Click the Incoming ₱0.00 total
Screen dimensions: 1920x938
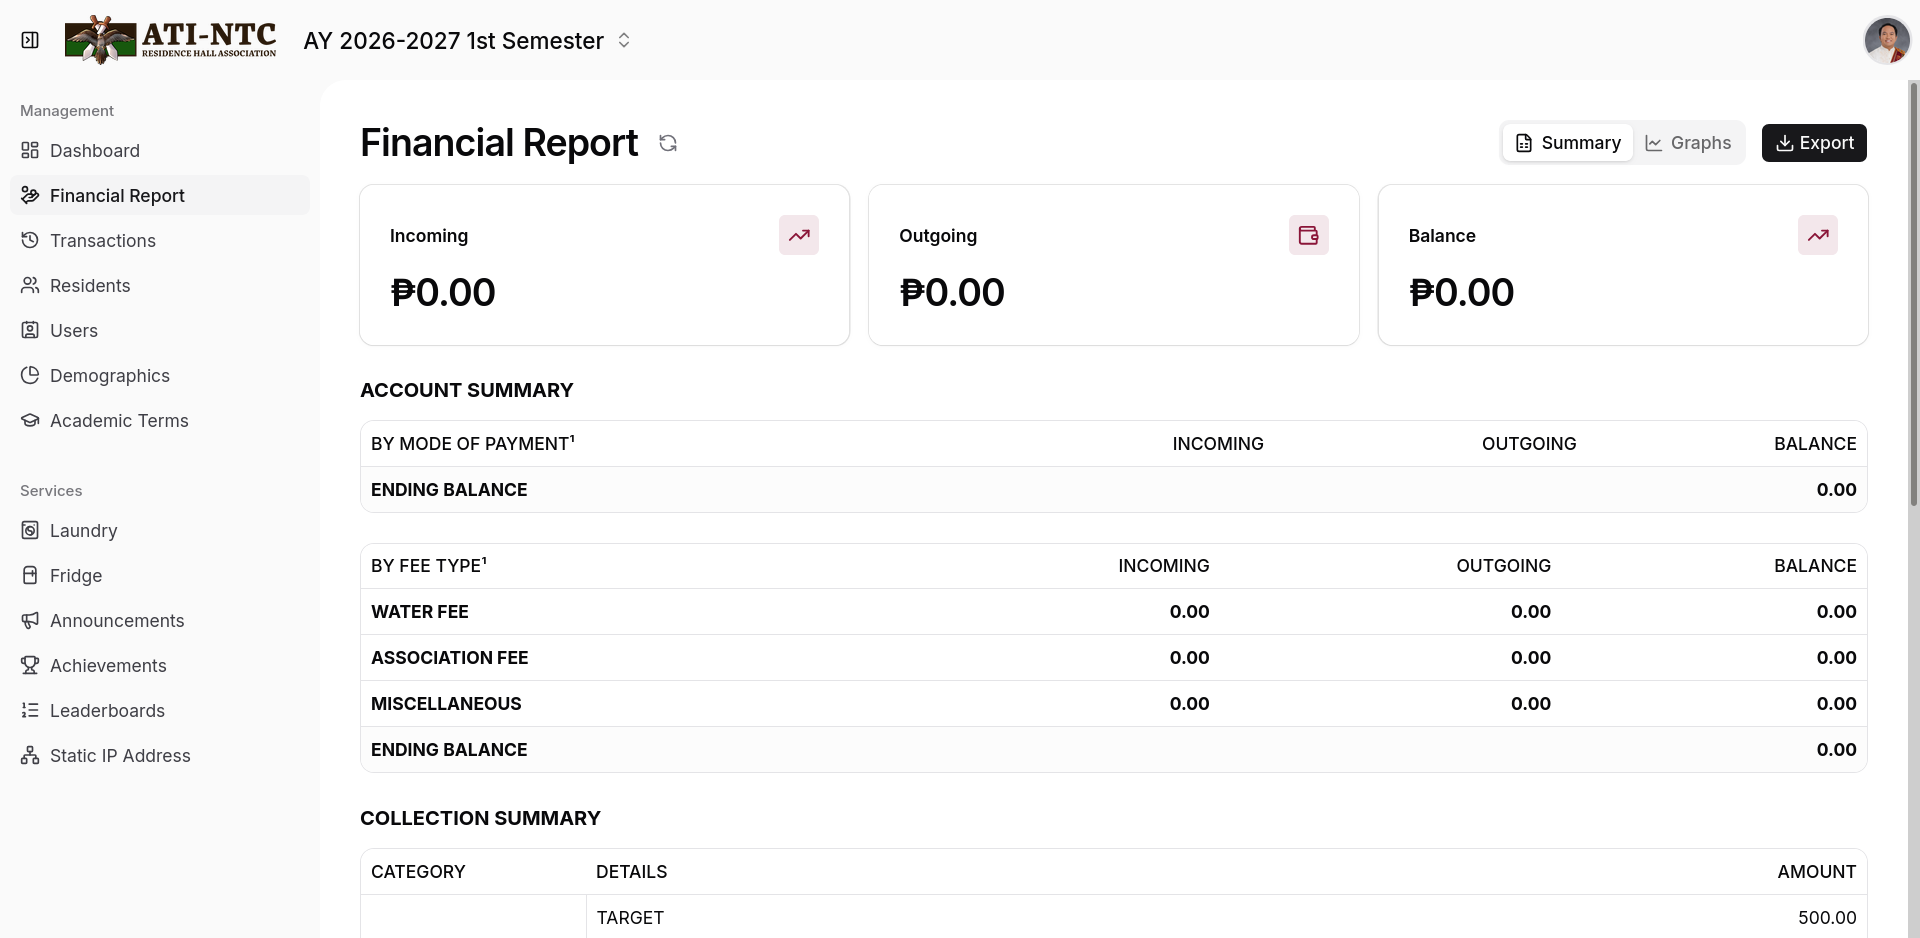(x=443, y=292)
